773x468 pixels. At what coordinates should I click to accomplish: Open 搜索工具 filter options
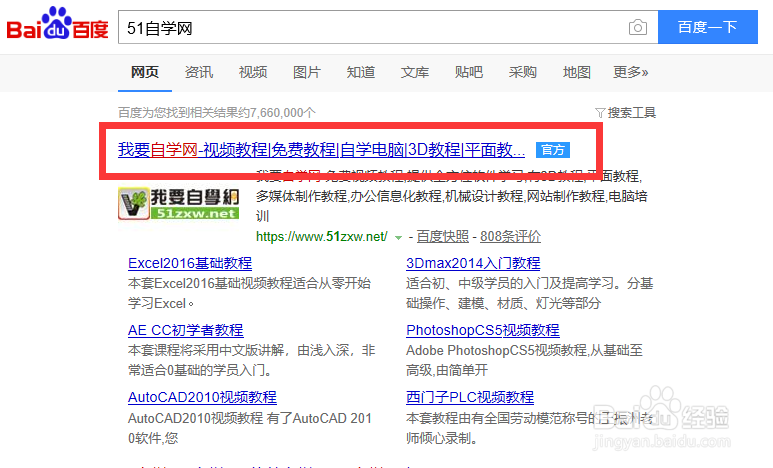pyautogui.click(x=626, y=113)
